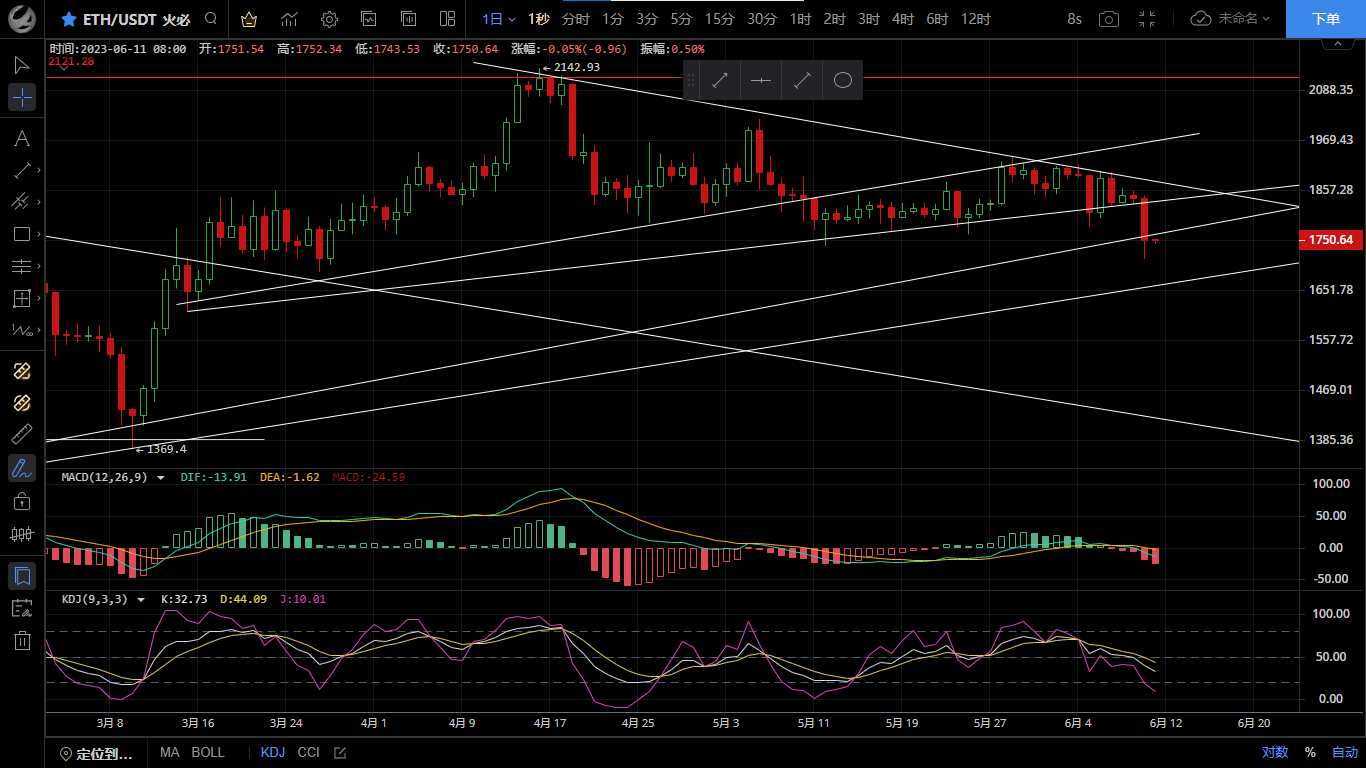Switch to the 15分 timeframe
The width and height of the screenshot is (1366, 768).
pyautogui.click(x=719, y=19)
